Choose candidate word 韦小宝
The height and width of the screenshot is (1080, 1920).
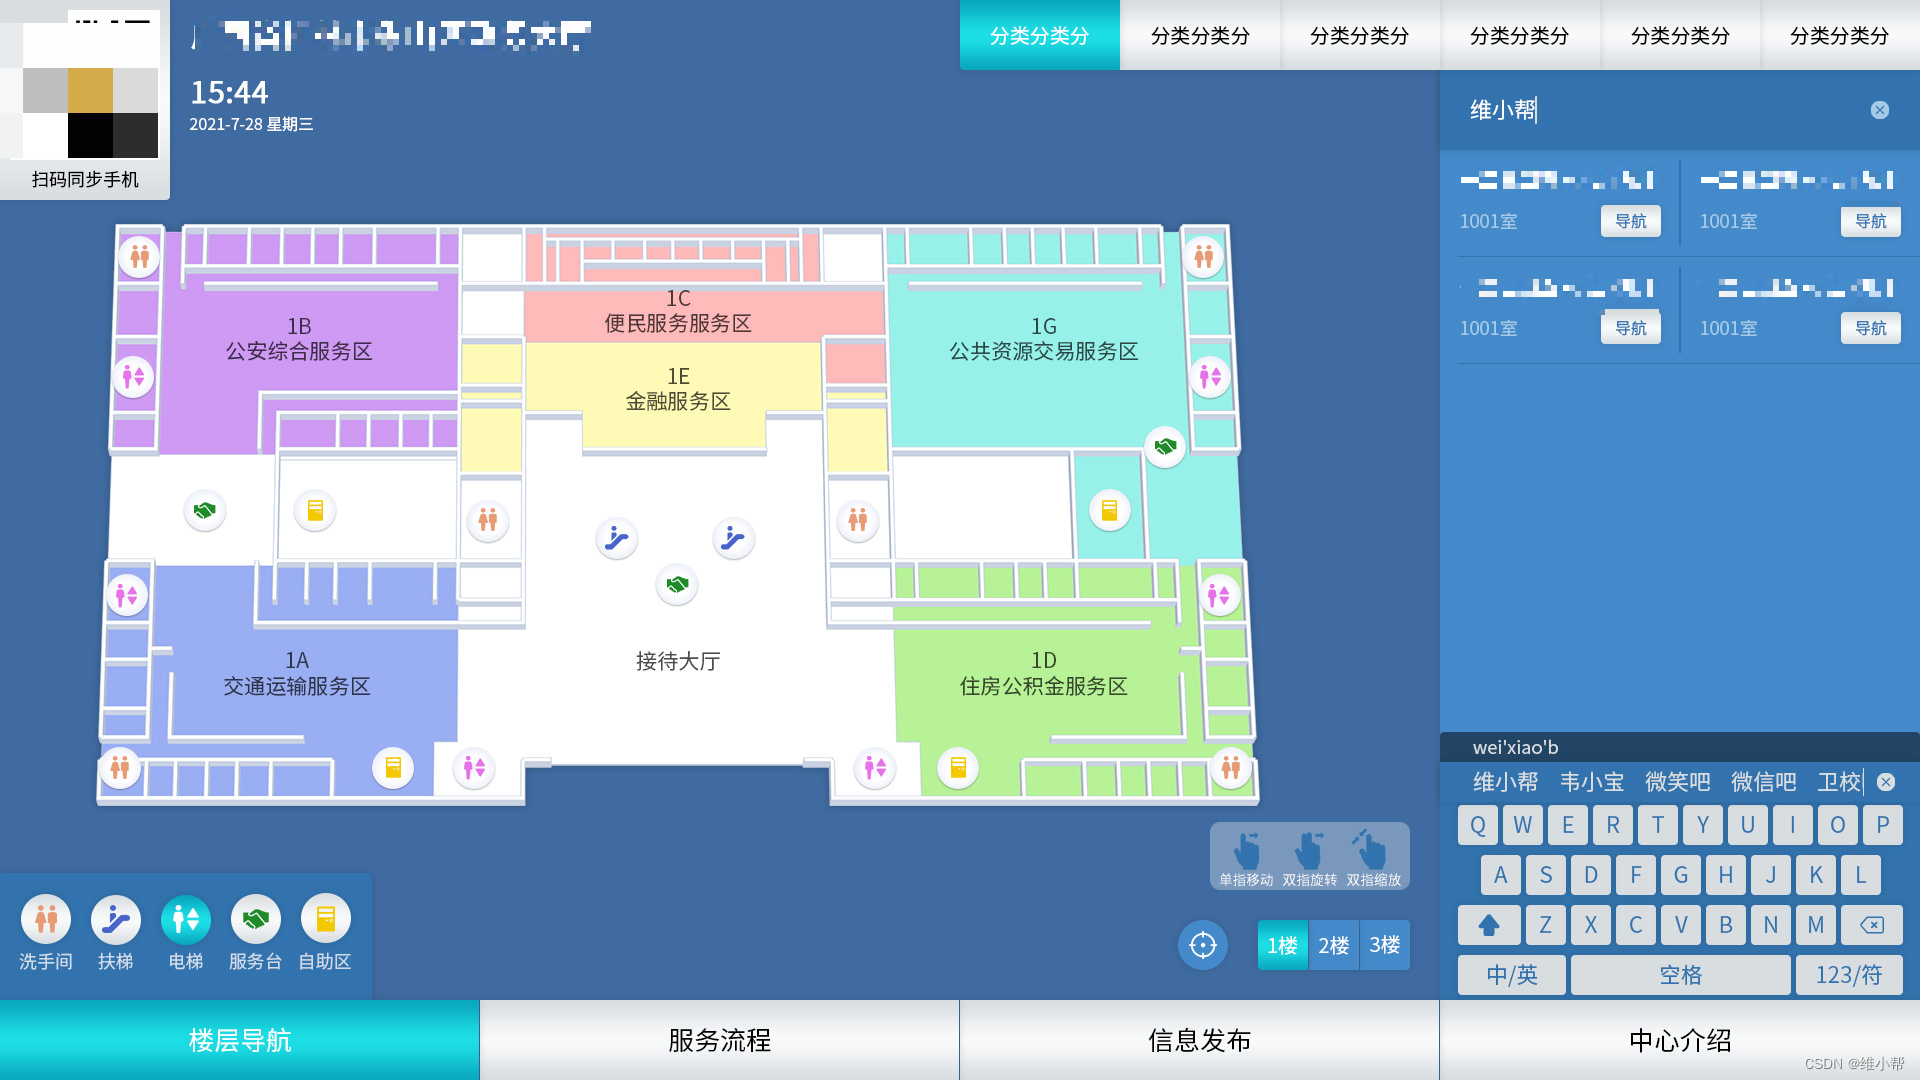click(x=1592, y=782)
